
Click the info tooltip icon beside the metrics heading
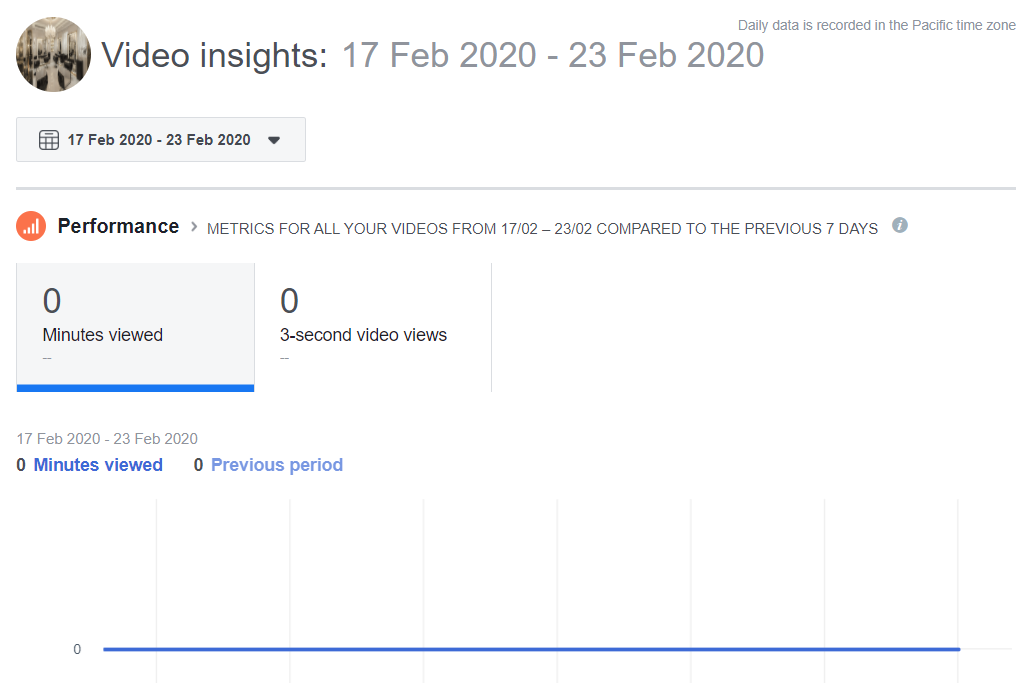point(899,226)
